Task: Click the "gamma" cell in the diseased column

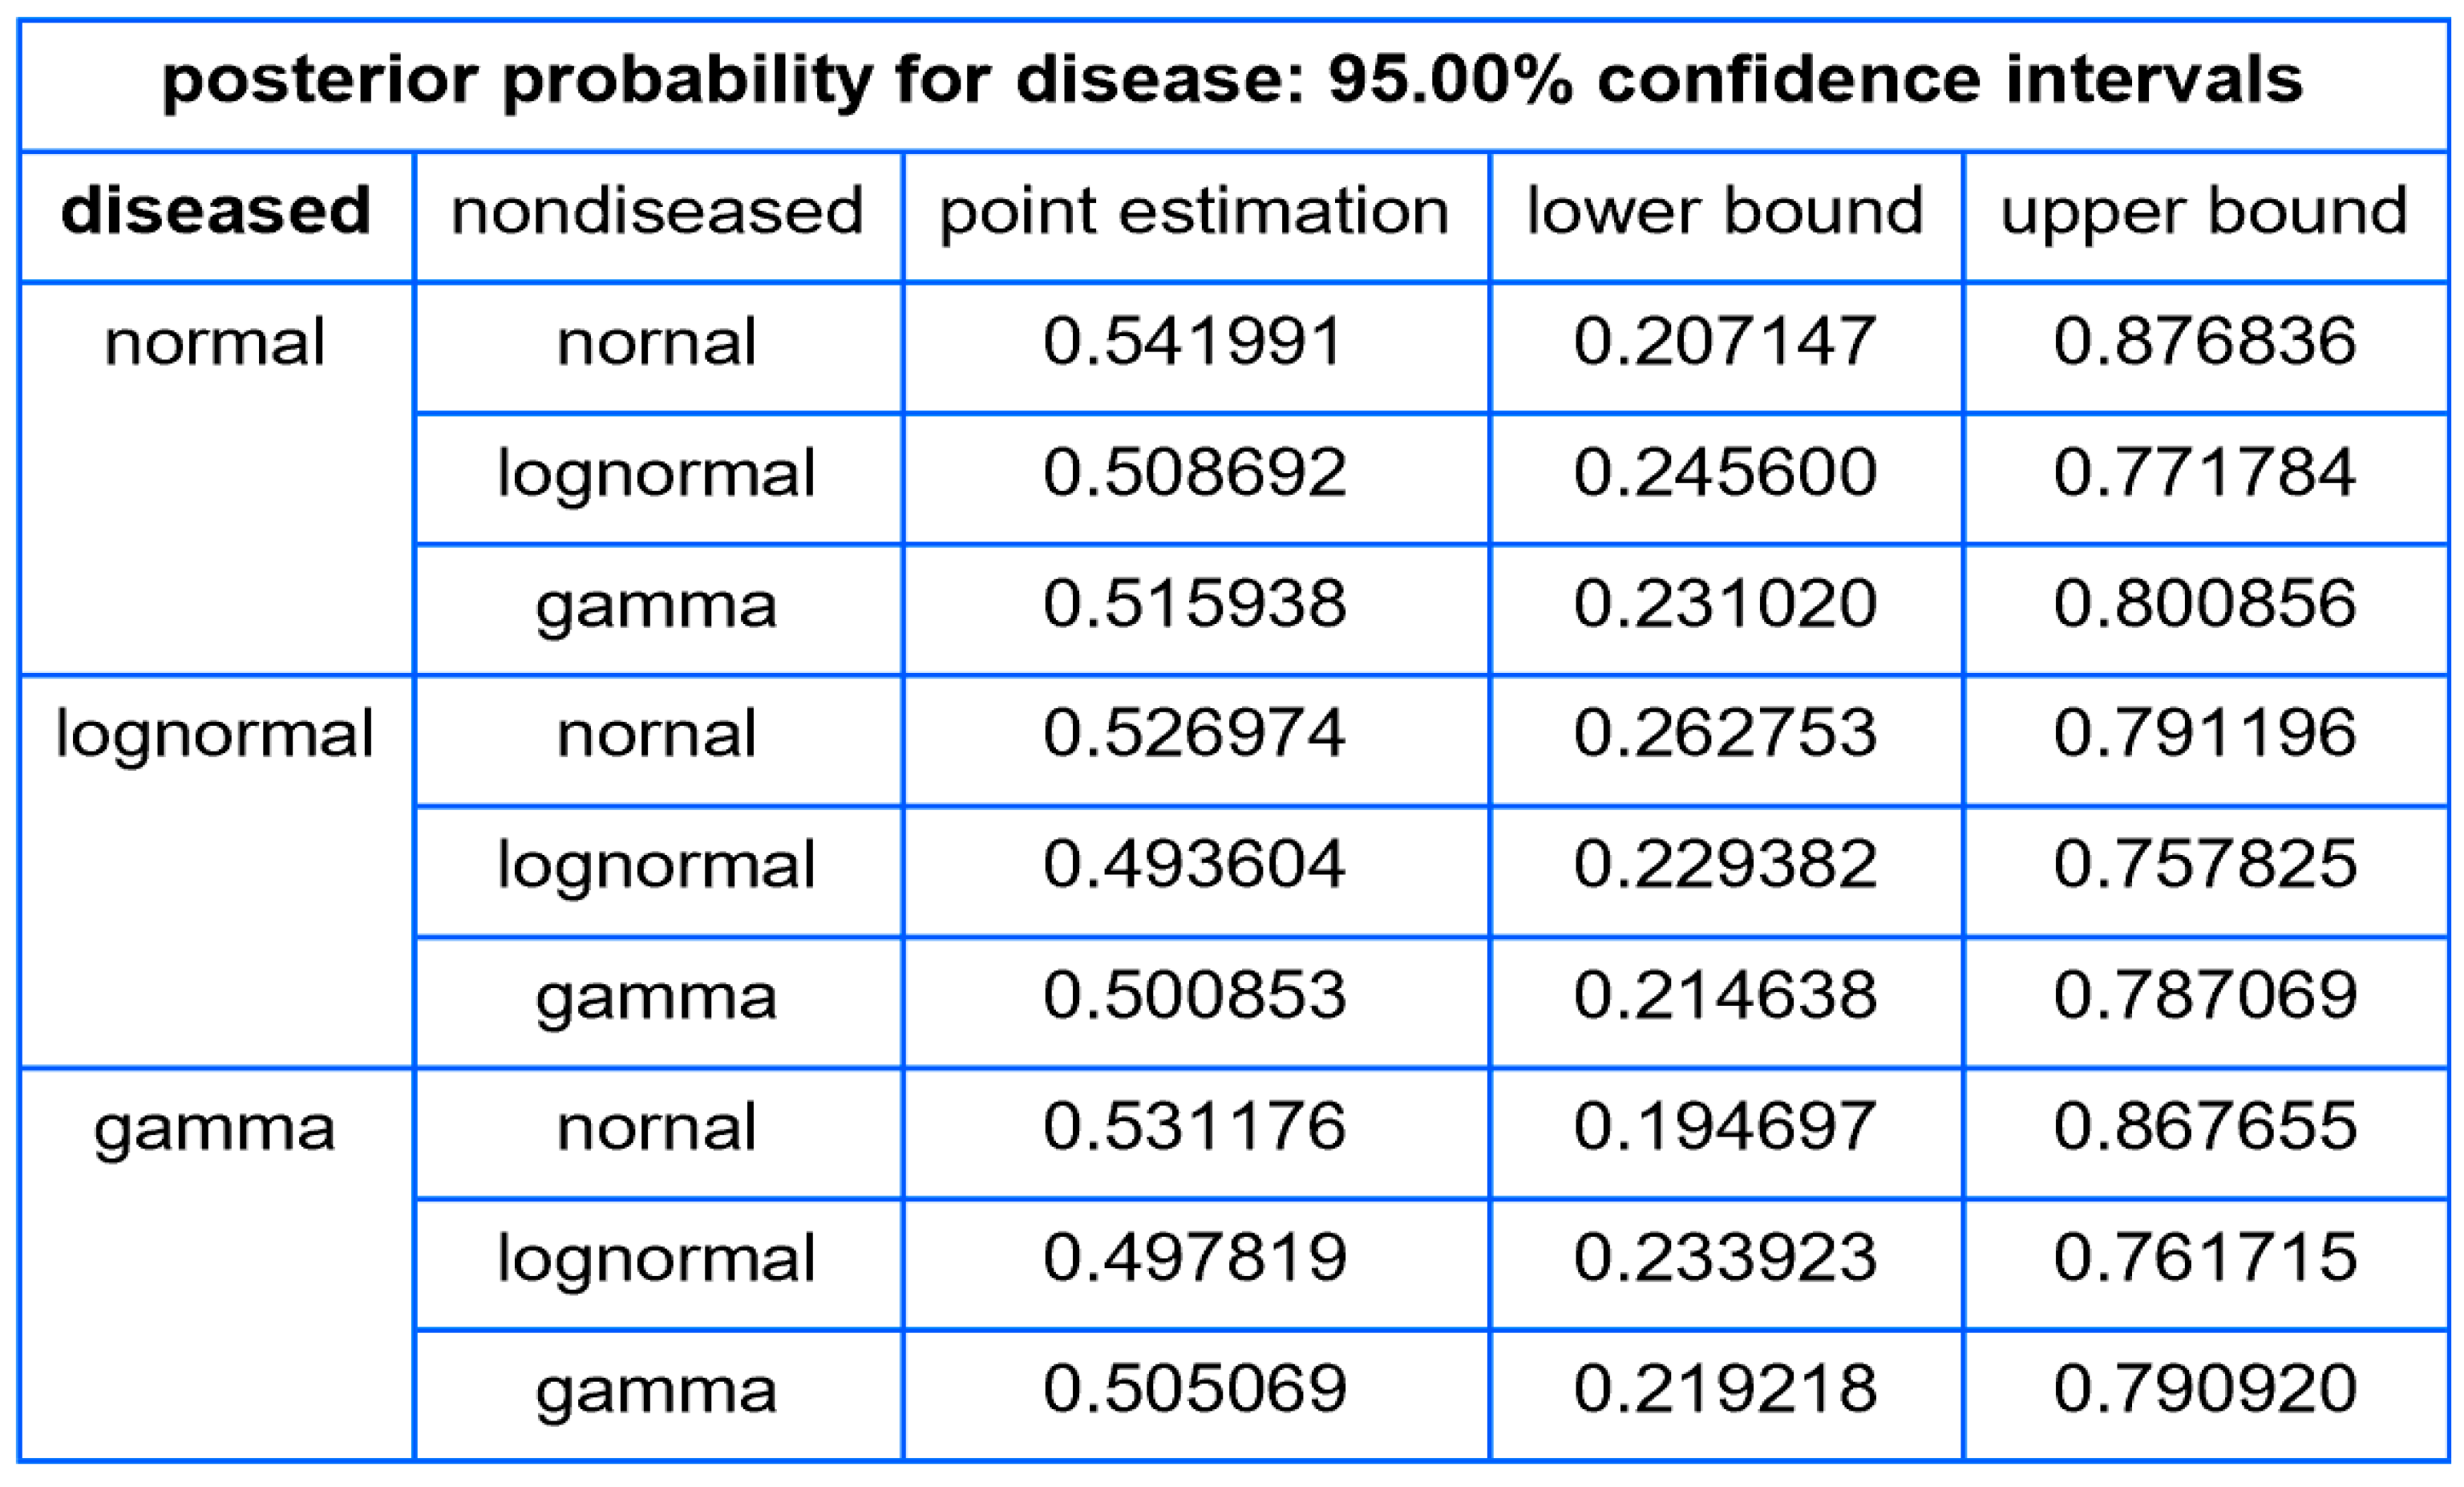Action: 215,1129
